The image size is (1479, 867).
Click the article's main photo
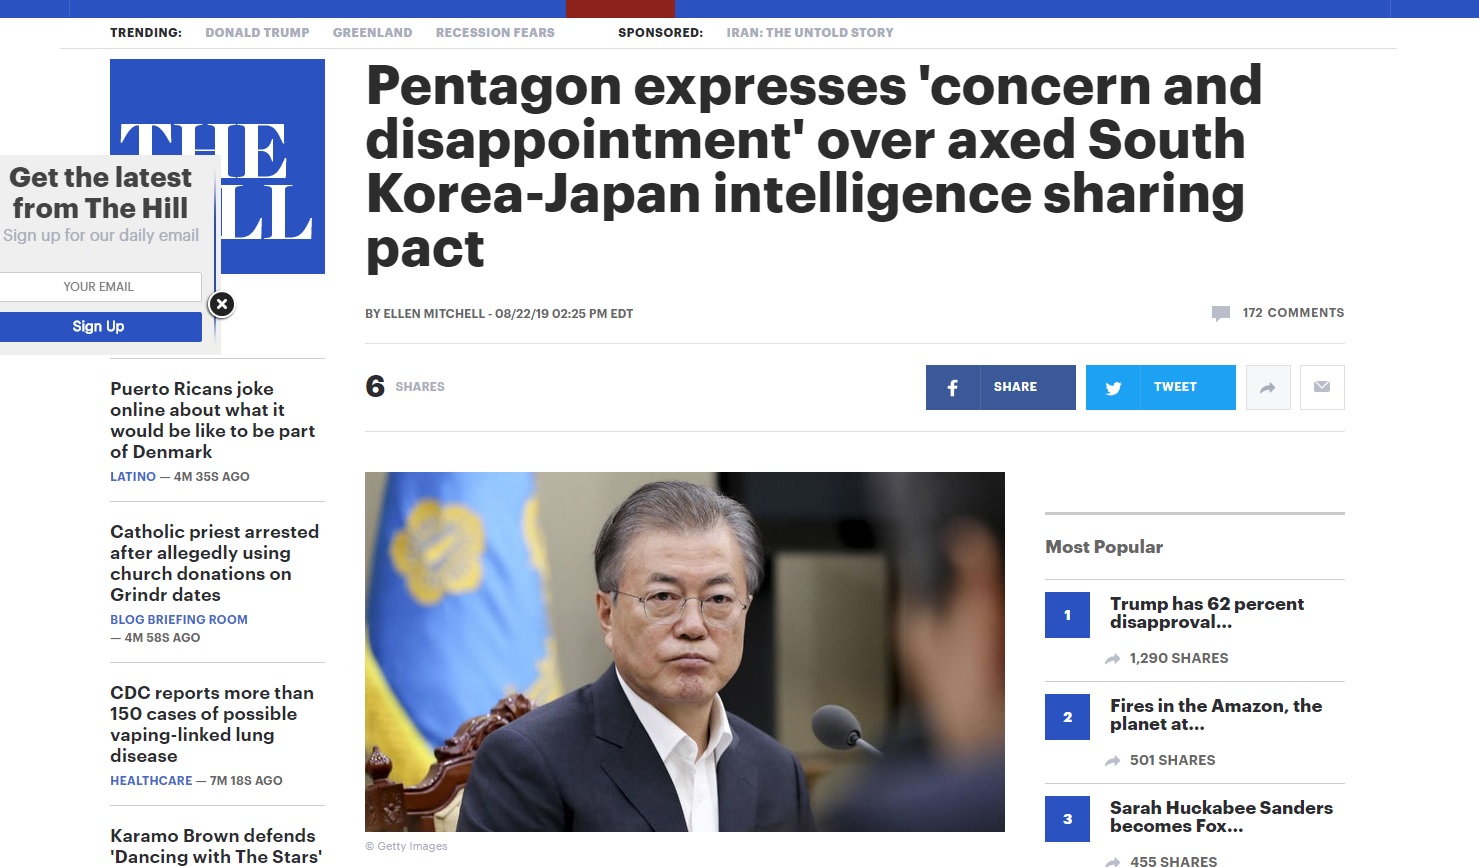click(685, 652)
